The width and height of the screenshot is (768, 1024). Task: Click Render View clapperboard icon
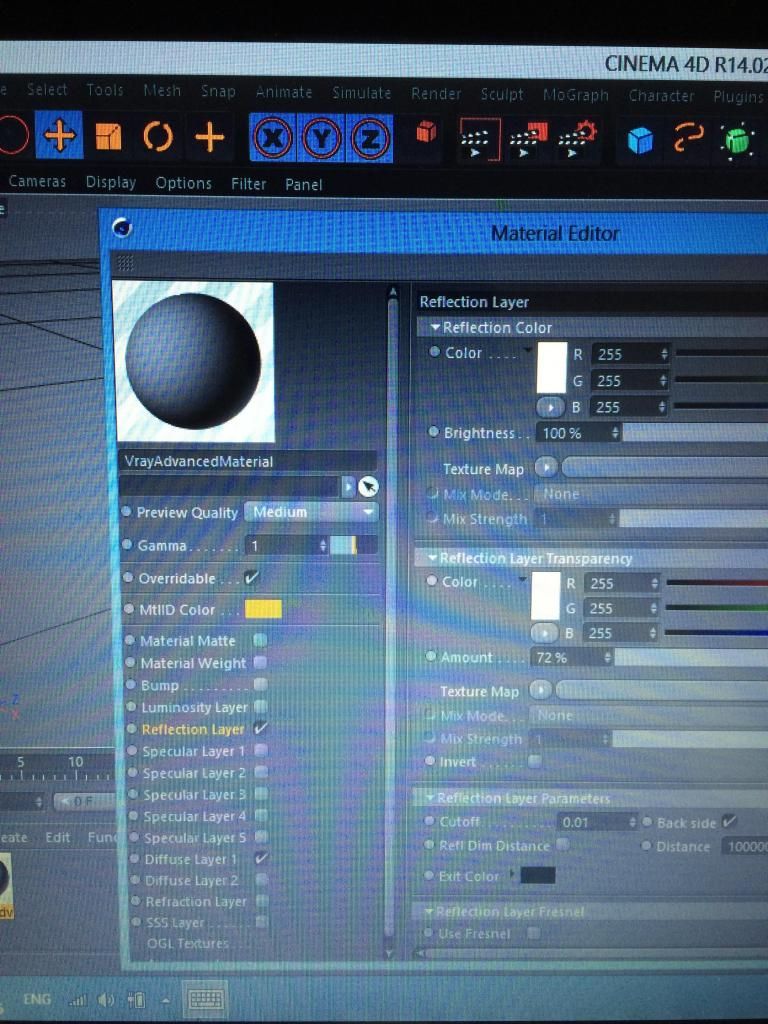tap(479, 139)
